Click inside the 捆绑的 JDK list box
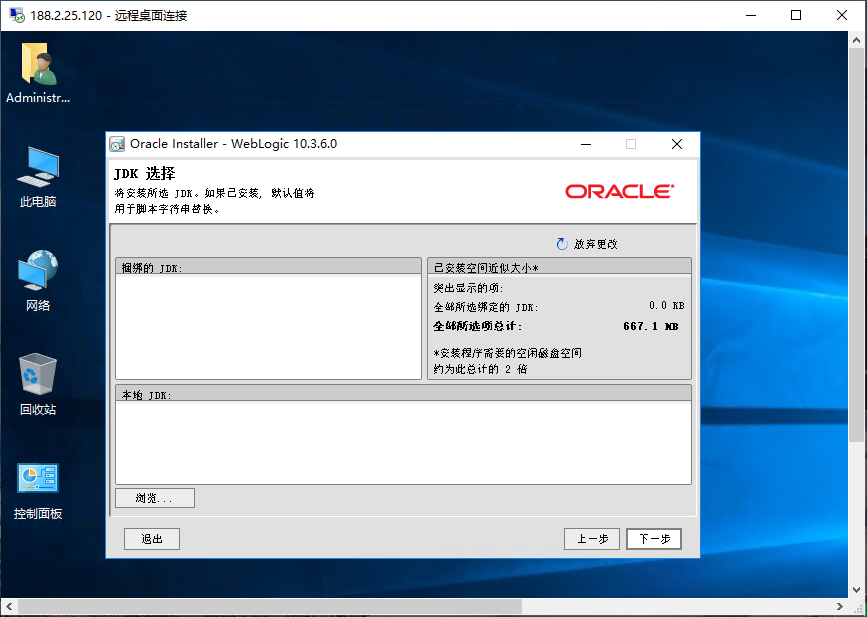This screenshot has height=617, width=867. 269,326
